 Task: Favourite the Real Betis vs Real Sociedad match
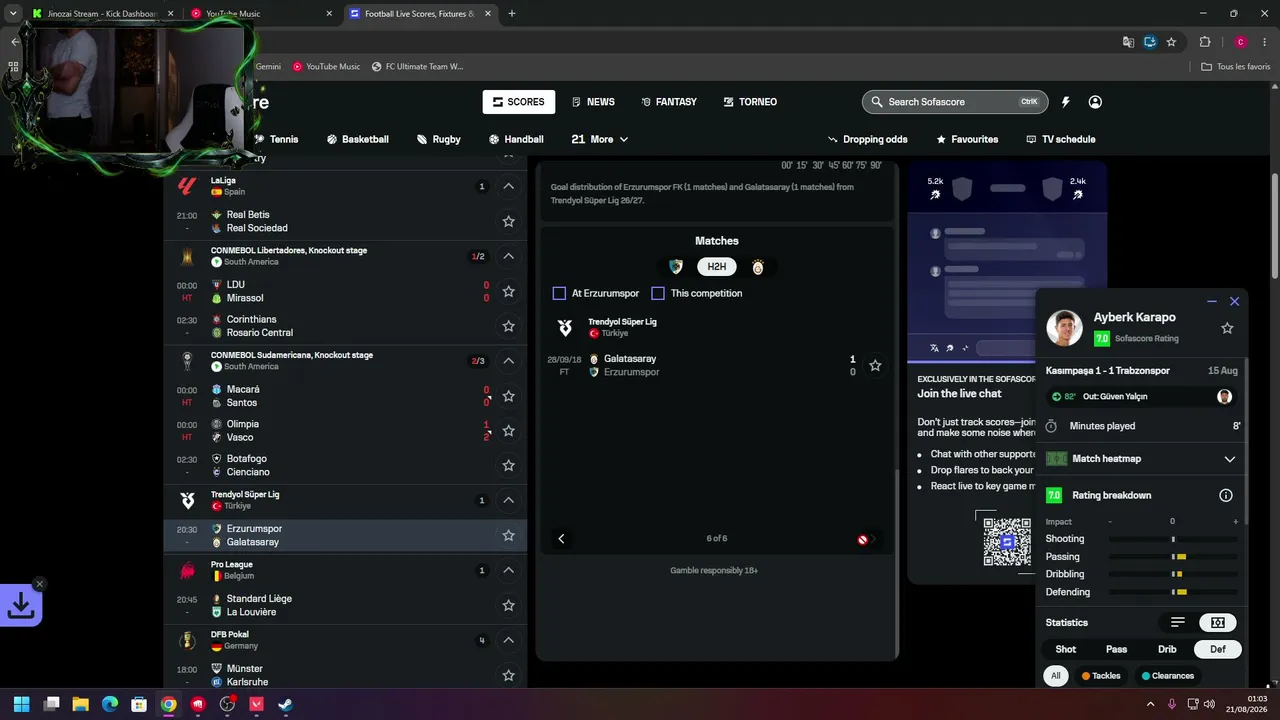point(508,221)
